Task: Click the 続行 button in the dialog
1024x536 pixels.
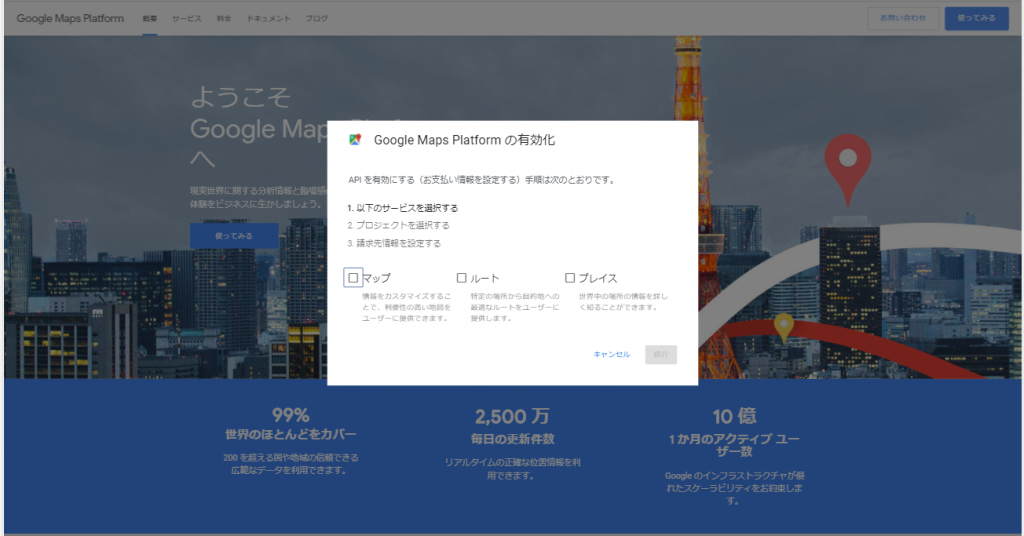Action: click(661, 355)
